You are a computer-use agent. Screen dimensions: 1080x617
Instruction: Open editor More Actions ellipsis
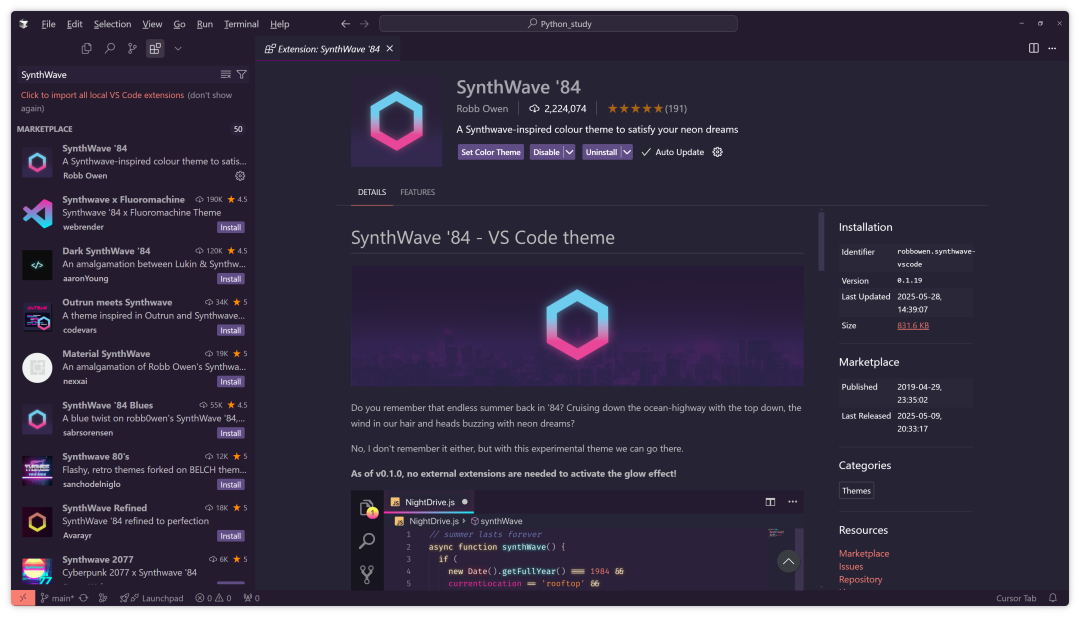point(1052,48)
